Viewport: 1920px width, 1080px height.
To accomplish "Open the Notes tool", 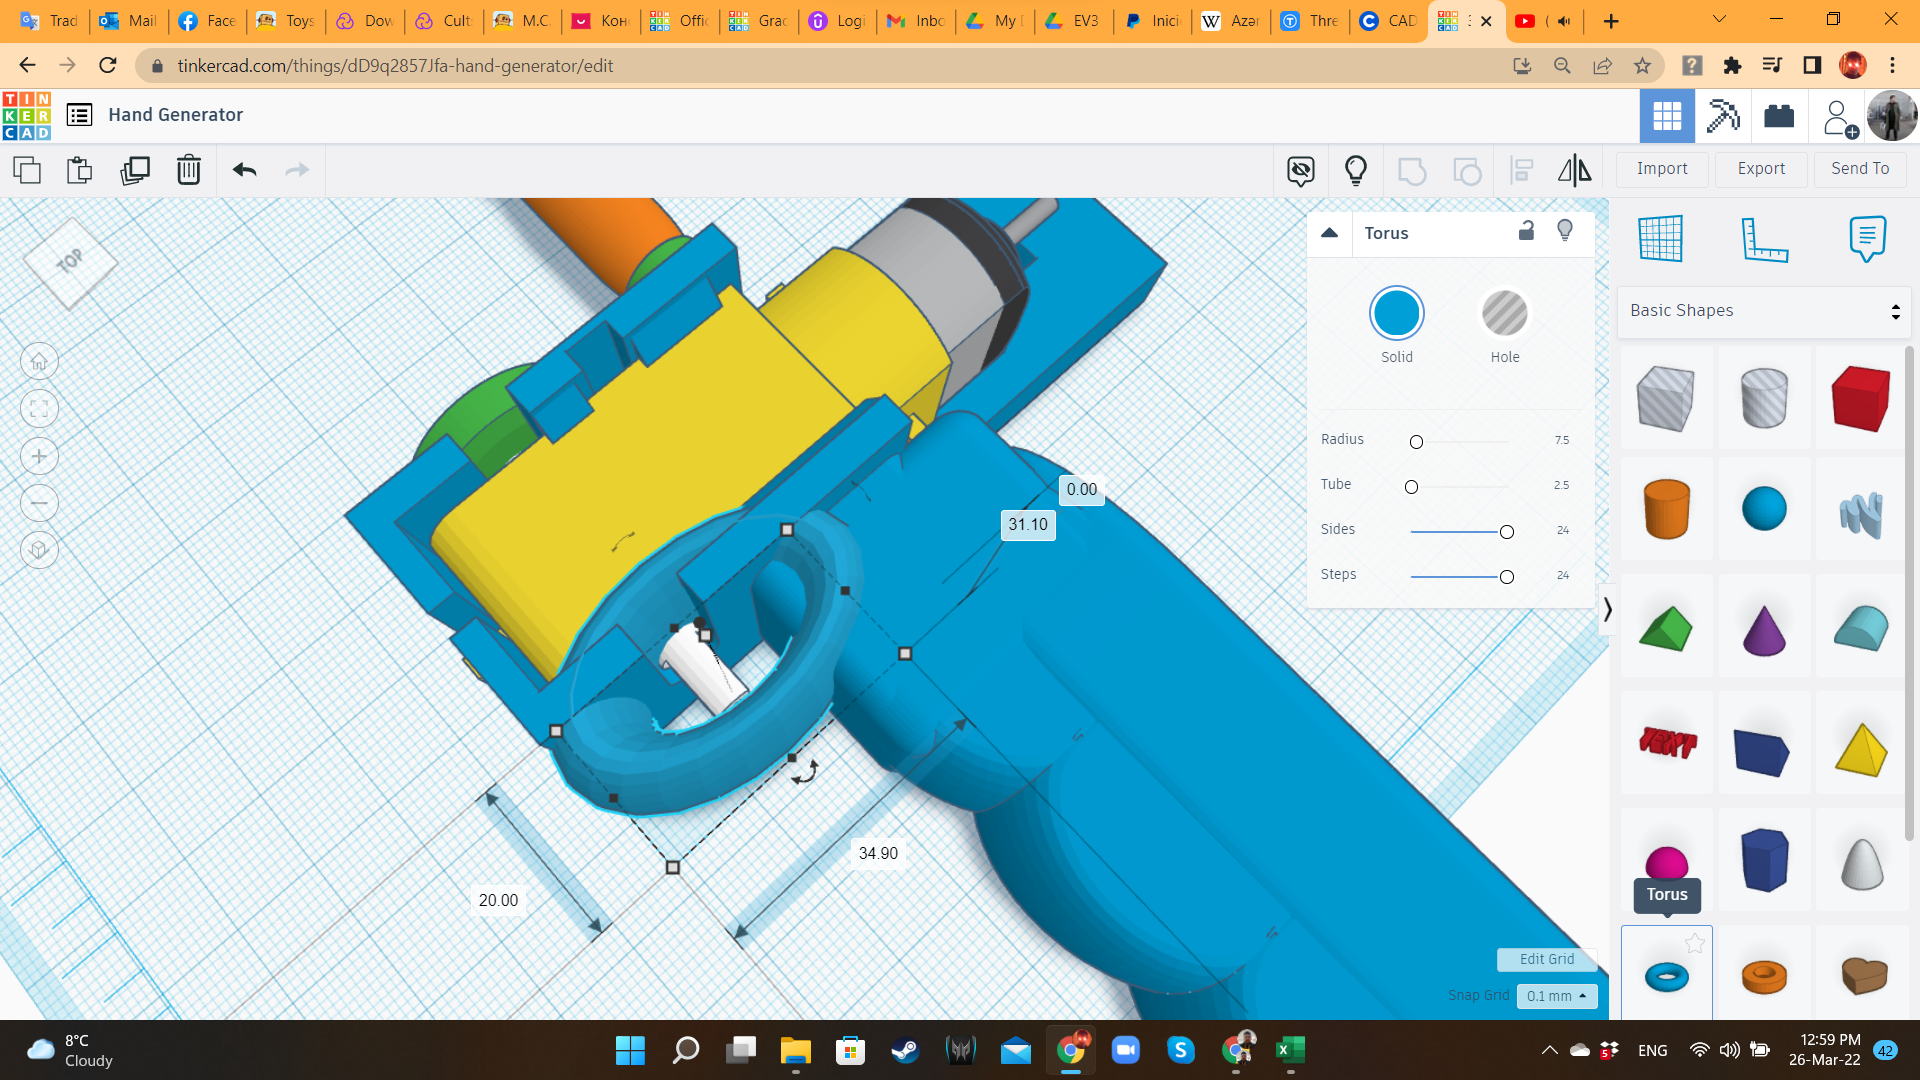I will [x=1869, y=238].
